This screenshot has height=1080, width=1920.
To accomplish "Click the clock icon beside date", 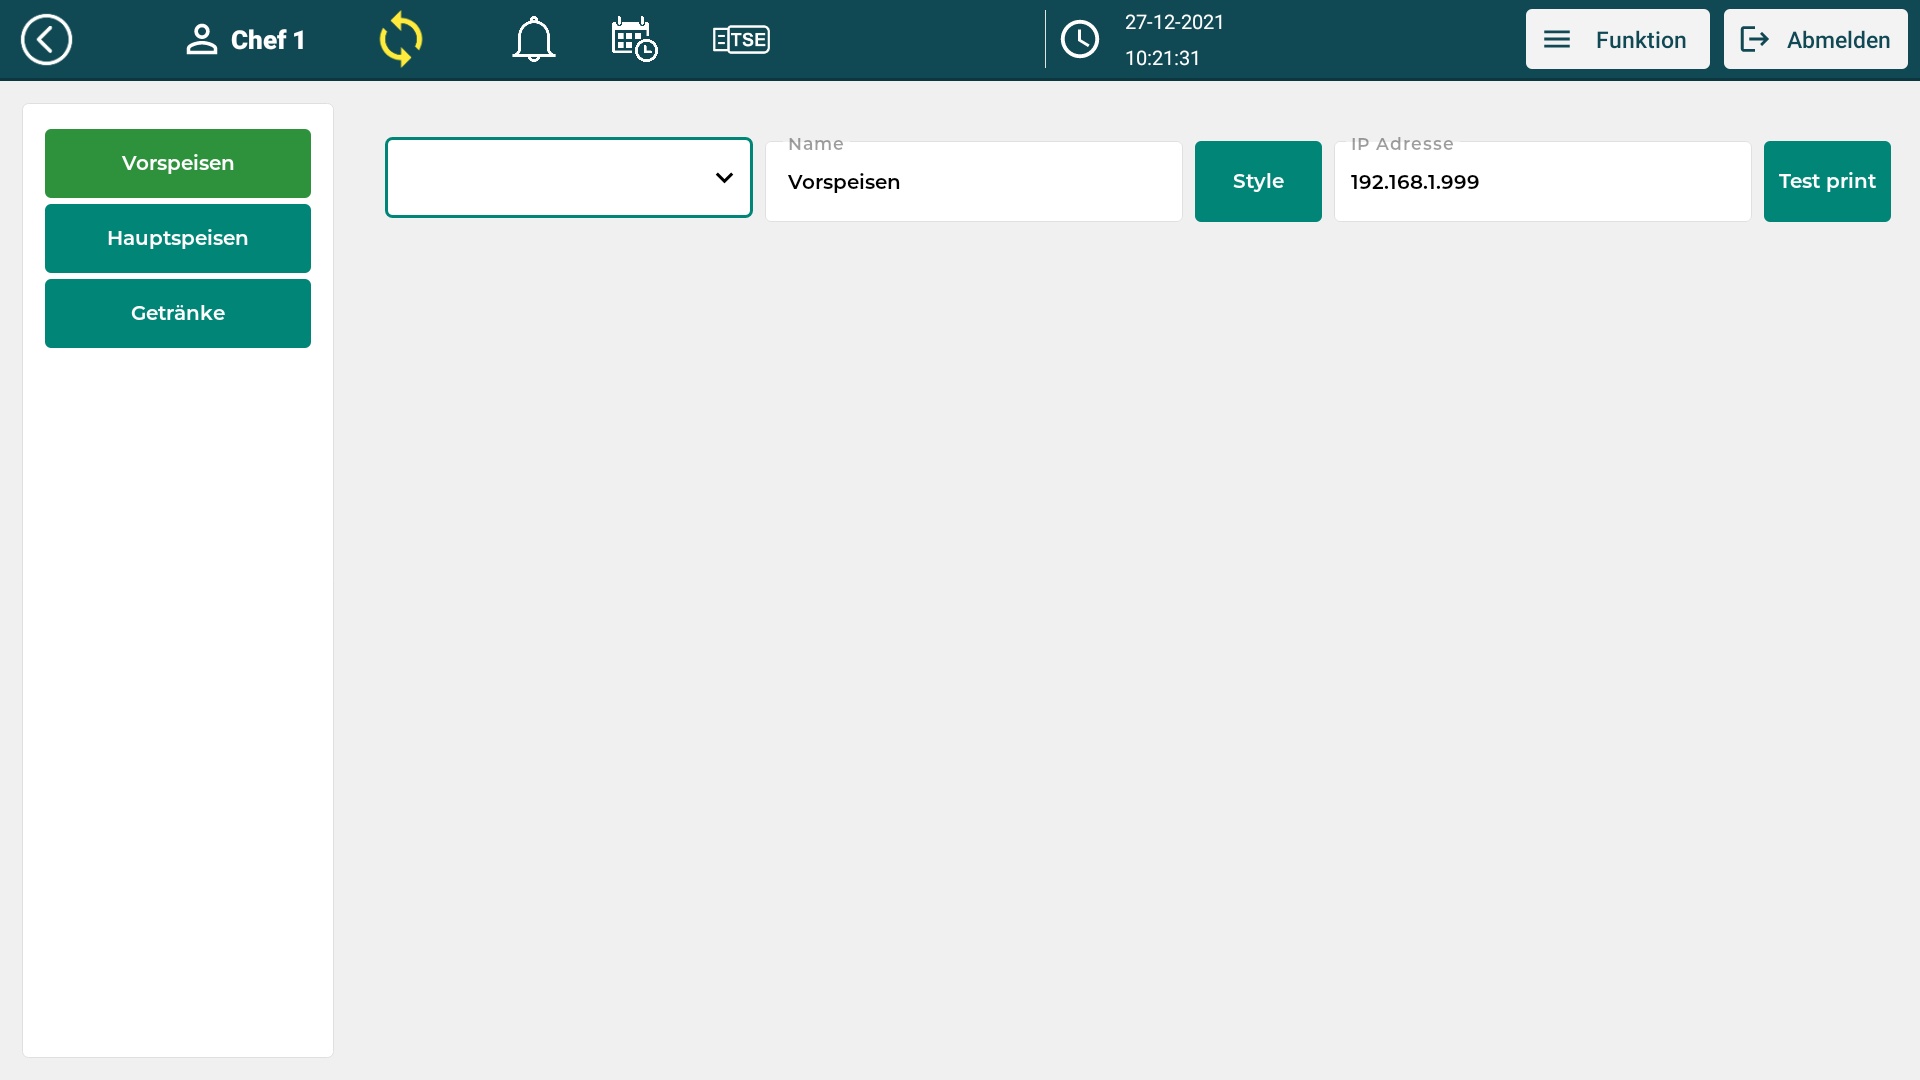I will (1080, 40).
